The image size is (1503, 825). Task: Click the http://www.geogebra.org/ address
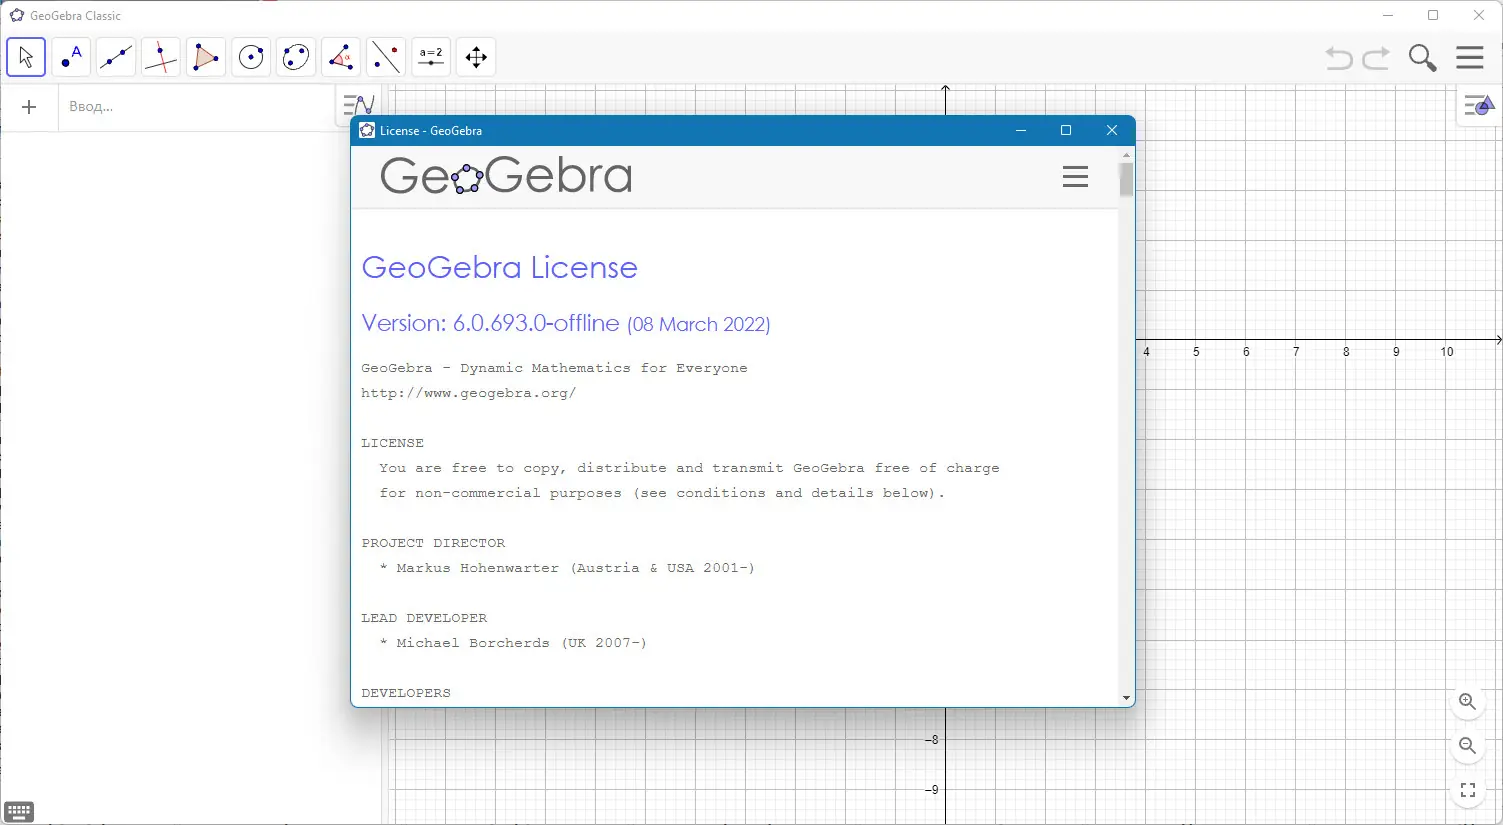pos(469,393)
